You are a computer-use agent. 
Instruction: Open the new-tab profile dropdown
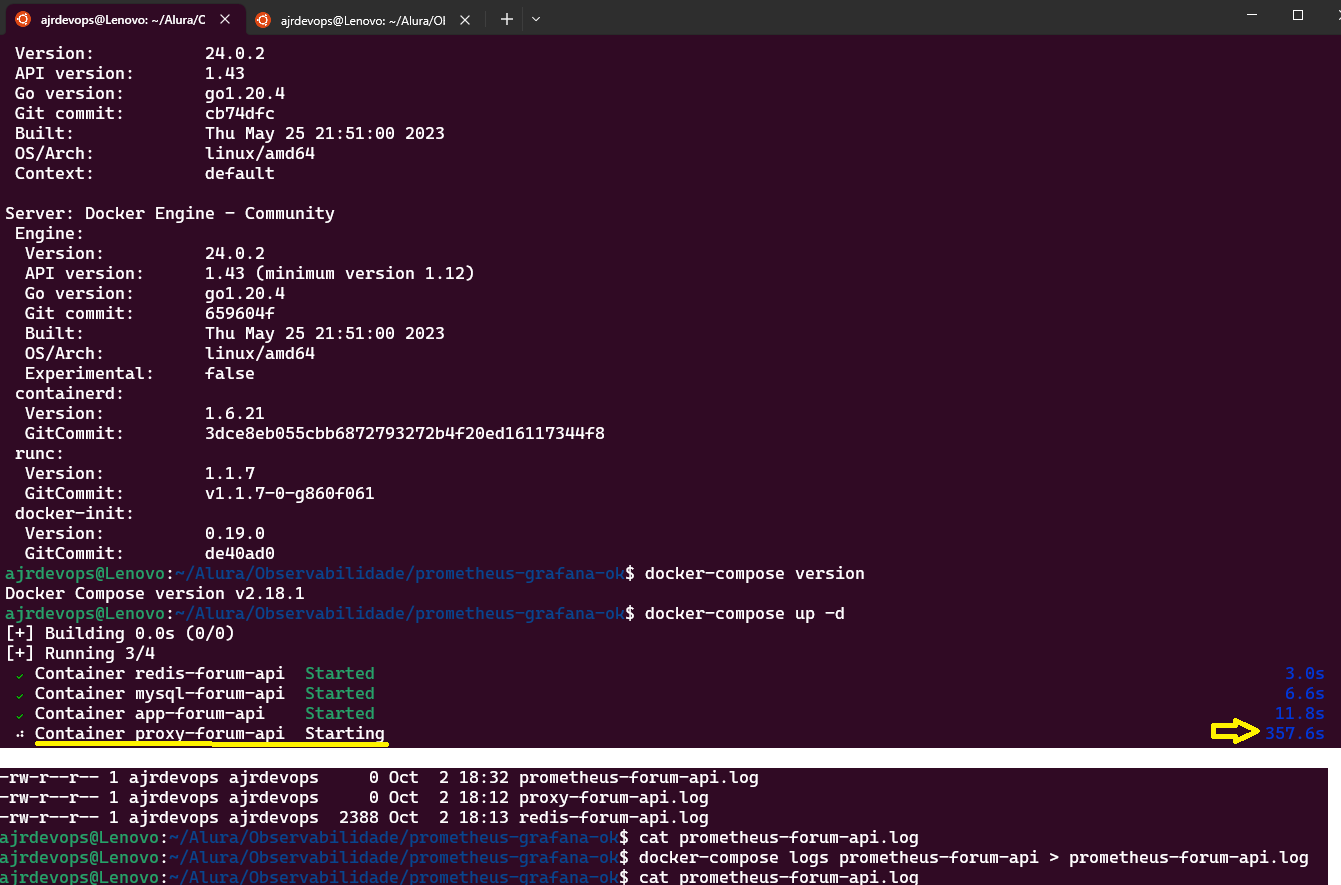536,19
